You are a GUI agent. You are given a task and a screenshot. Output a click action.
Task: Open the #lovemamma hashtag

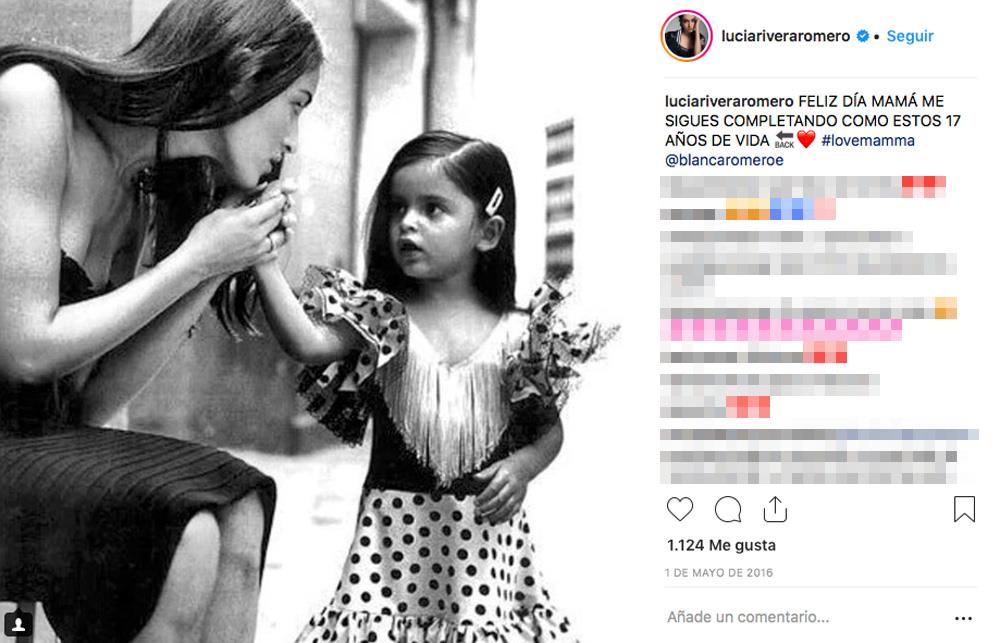pyautogui.click(x=867, y=140)
